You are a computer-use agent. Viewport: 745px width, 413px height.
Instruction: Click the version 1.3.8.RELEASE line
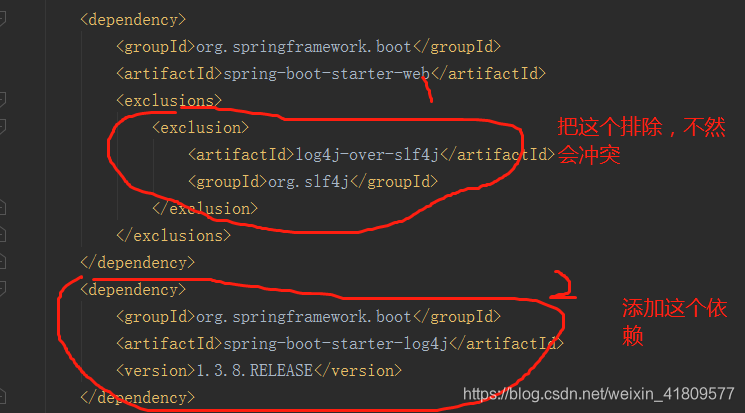click(x=259, y=371)
